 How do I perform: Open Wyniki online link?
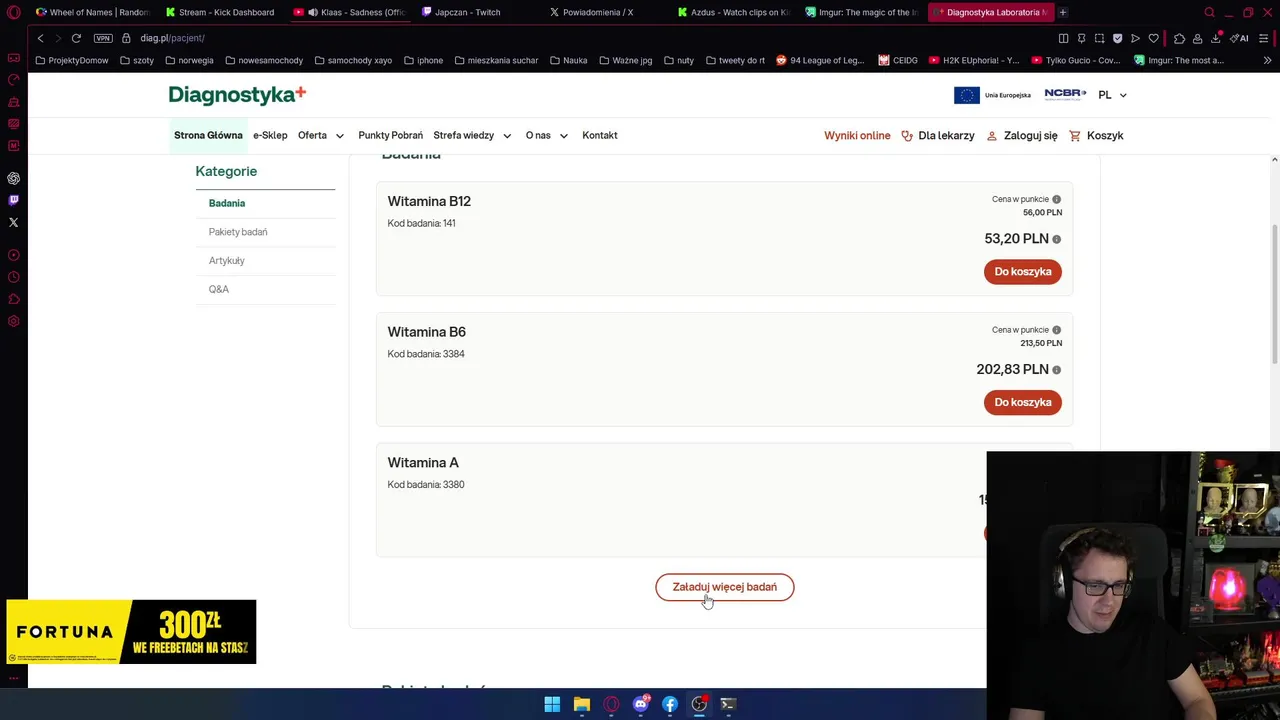point(857,135)
